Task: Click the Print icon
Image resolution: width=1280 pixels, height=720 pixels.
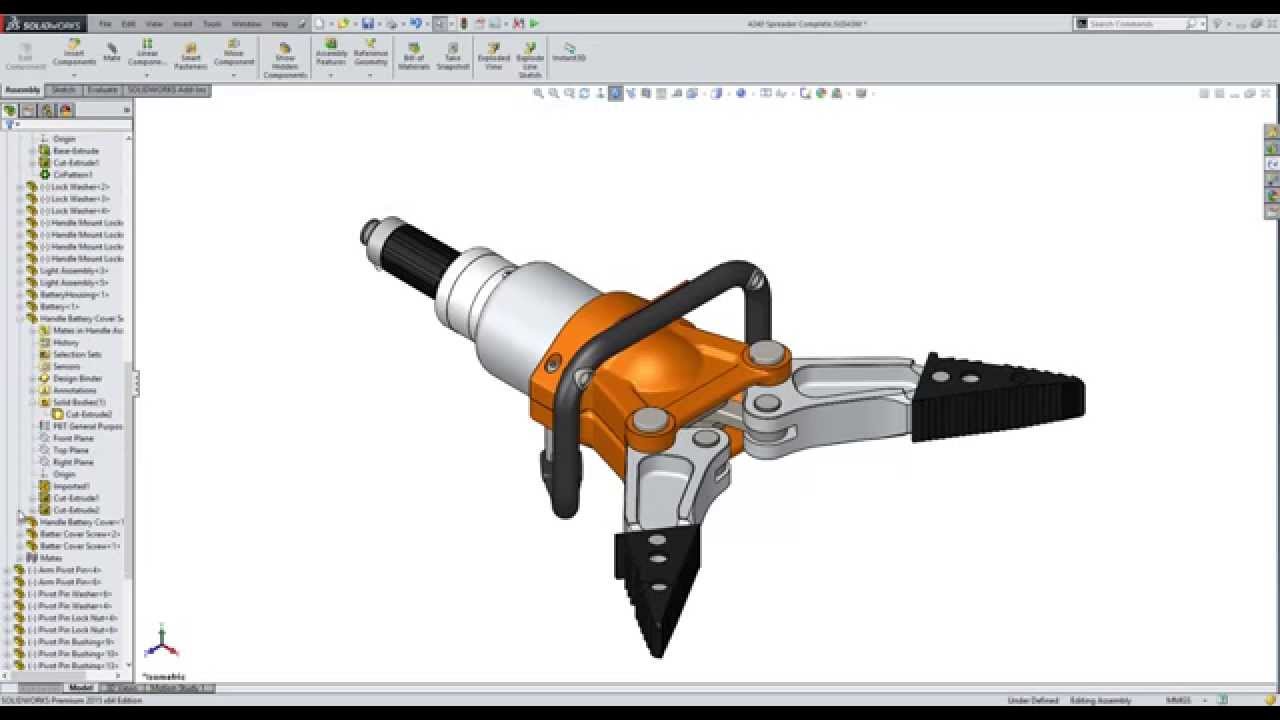Action: pos(392,23)
